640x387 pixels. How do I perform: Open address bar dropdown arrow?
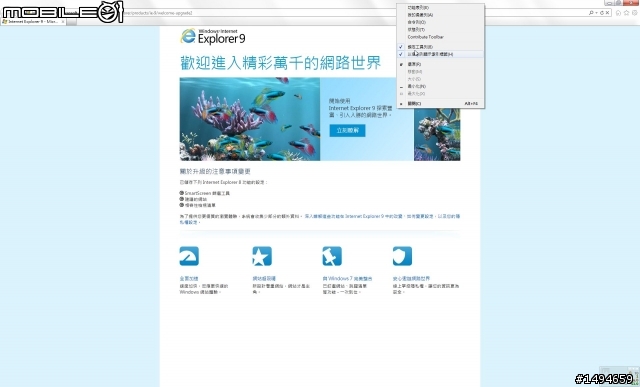tap(596, 13)
